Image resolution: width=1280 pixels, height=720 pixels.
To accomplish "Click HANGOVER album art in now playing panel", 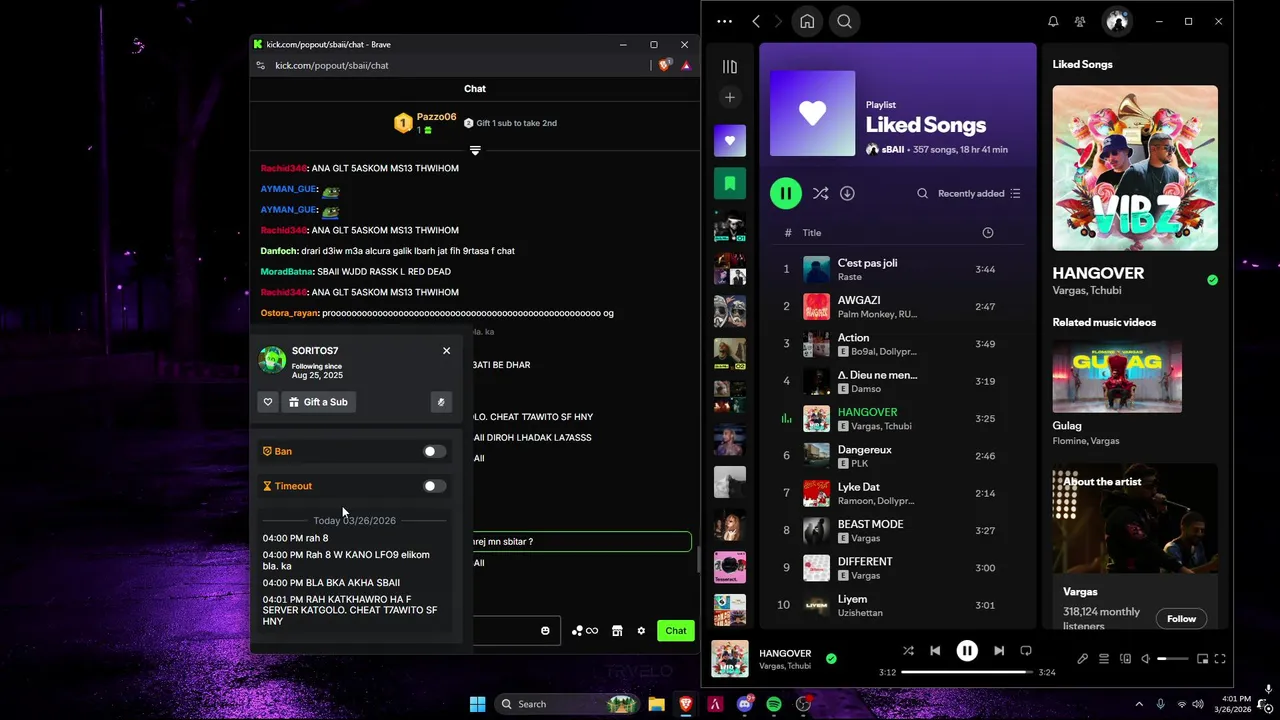I will [1135, 168].
